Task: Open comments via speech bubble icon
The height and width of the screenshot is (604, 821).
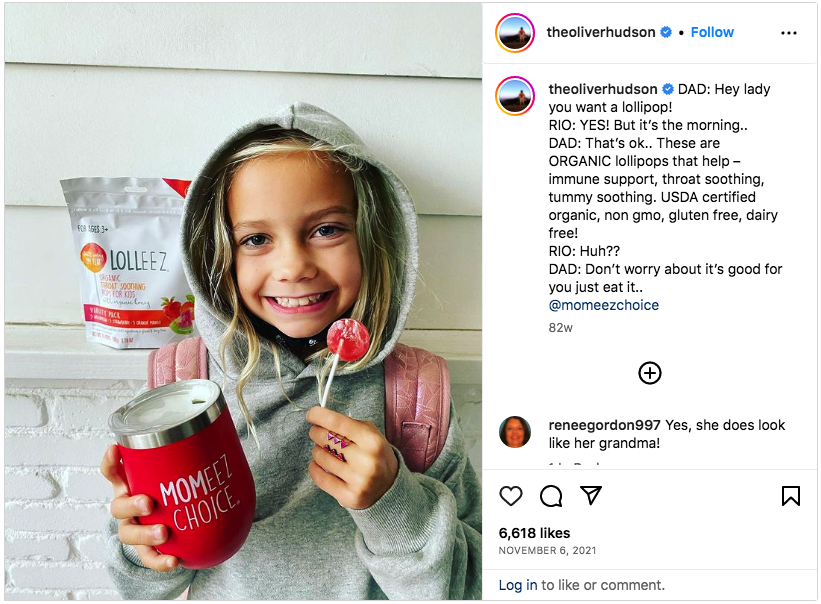Action: tap(551, 496)
